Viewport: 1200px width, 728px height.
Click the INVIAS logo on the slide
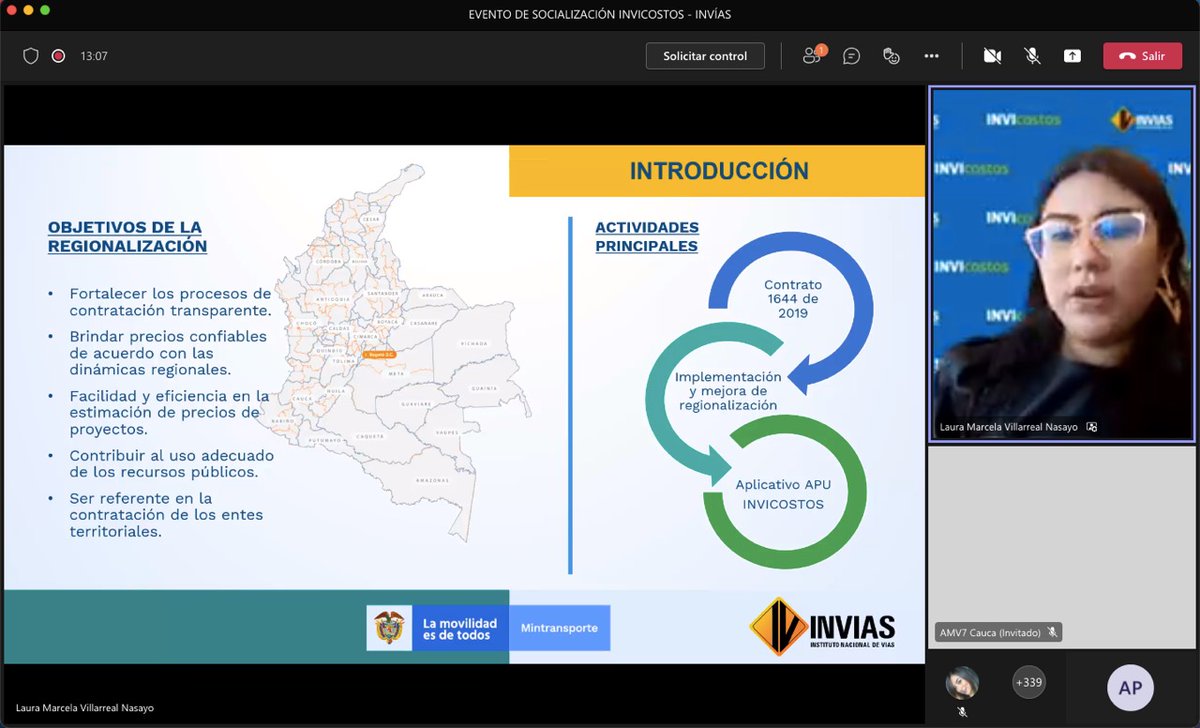[823, 627]
